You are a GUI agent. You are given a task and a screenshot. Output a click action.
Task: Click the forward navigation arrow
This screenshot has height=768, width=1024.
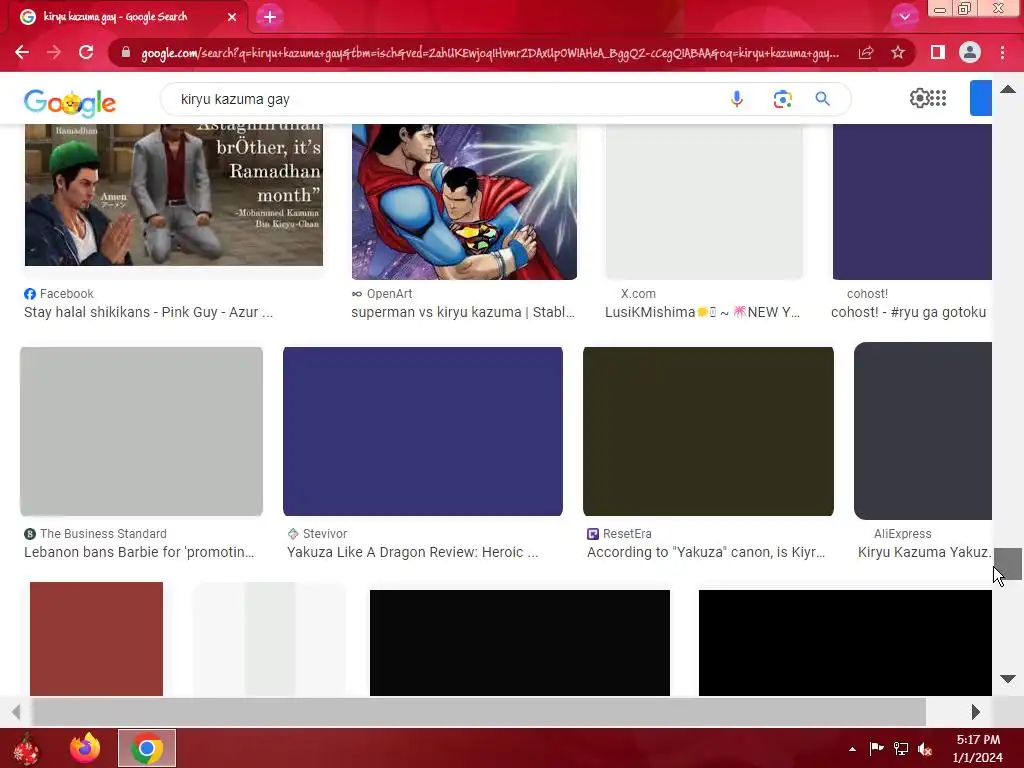54,52
